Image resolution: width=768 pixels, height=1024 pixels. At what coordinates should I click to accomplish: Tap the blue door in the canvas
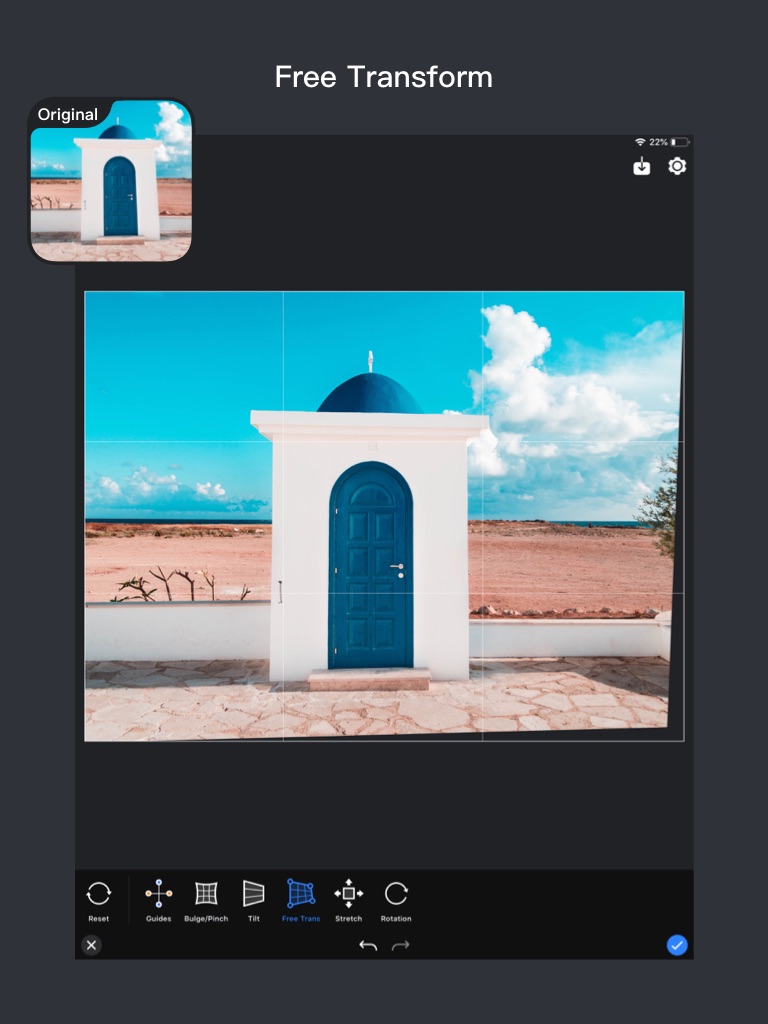click(x=371, y=566)
